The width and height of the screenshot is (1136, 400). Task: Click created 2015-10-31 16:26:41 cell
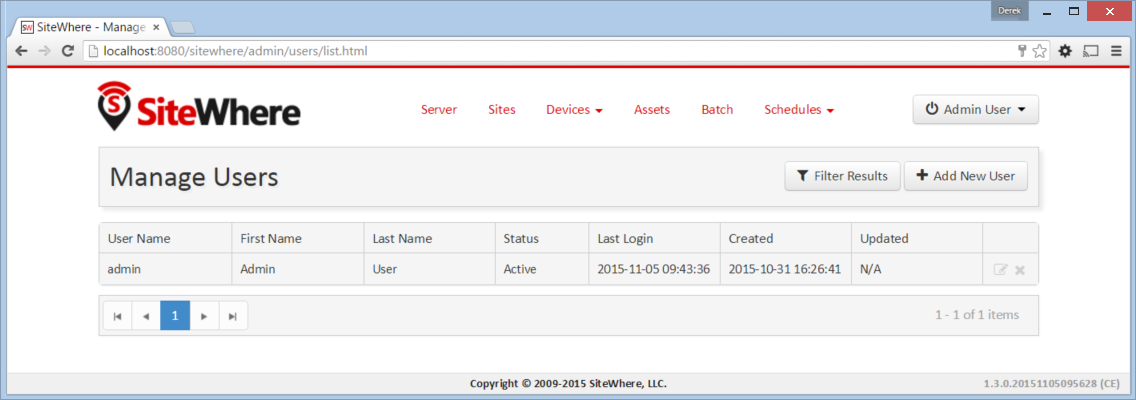[x=785, y=269]
